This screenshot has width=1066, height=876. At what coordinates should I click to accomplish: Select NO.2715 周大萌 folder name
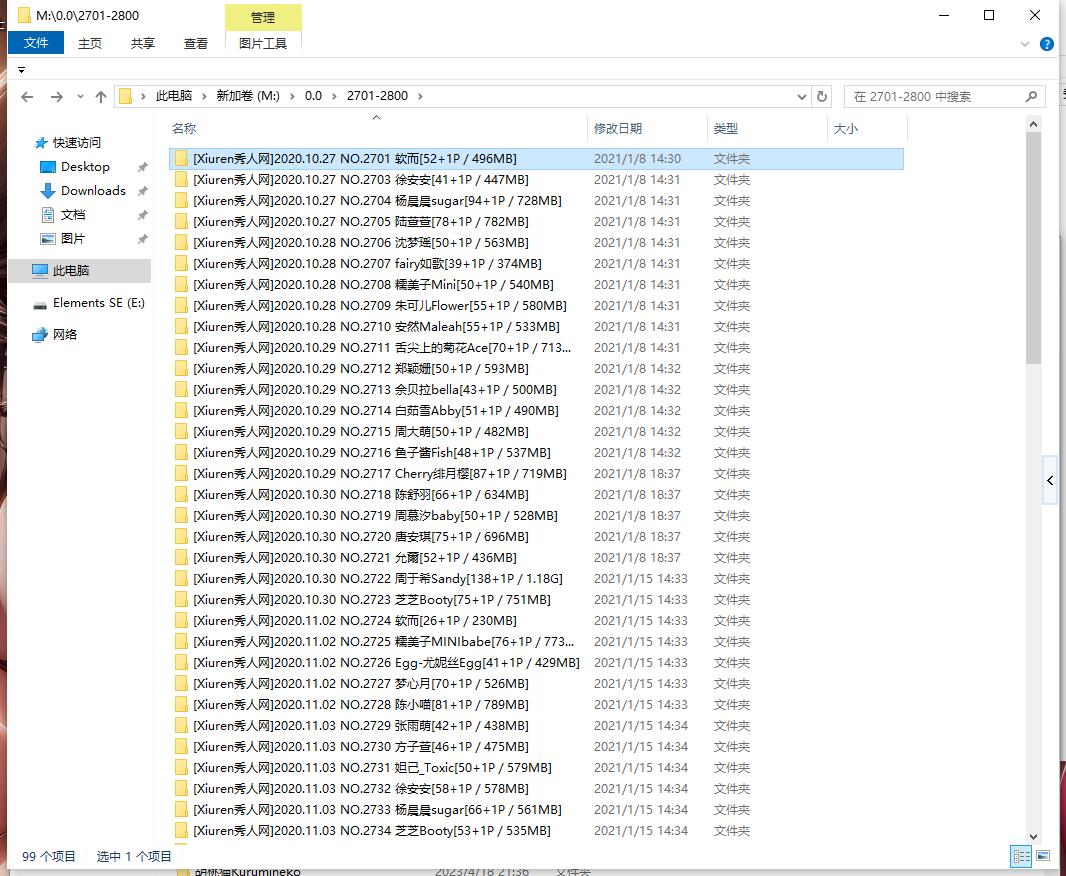[x=361, y=432]
